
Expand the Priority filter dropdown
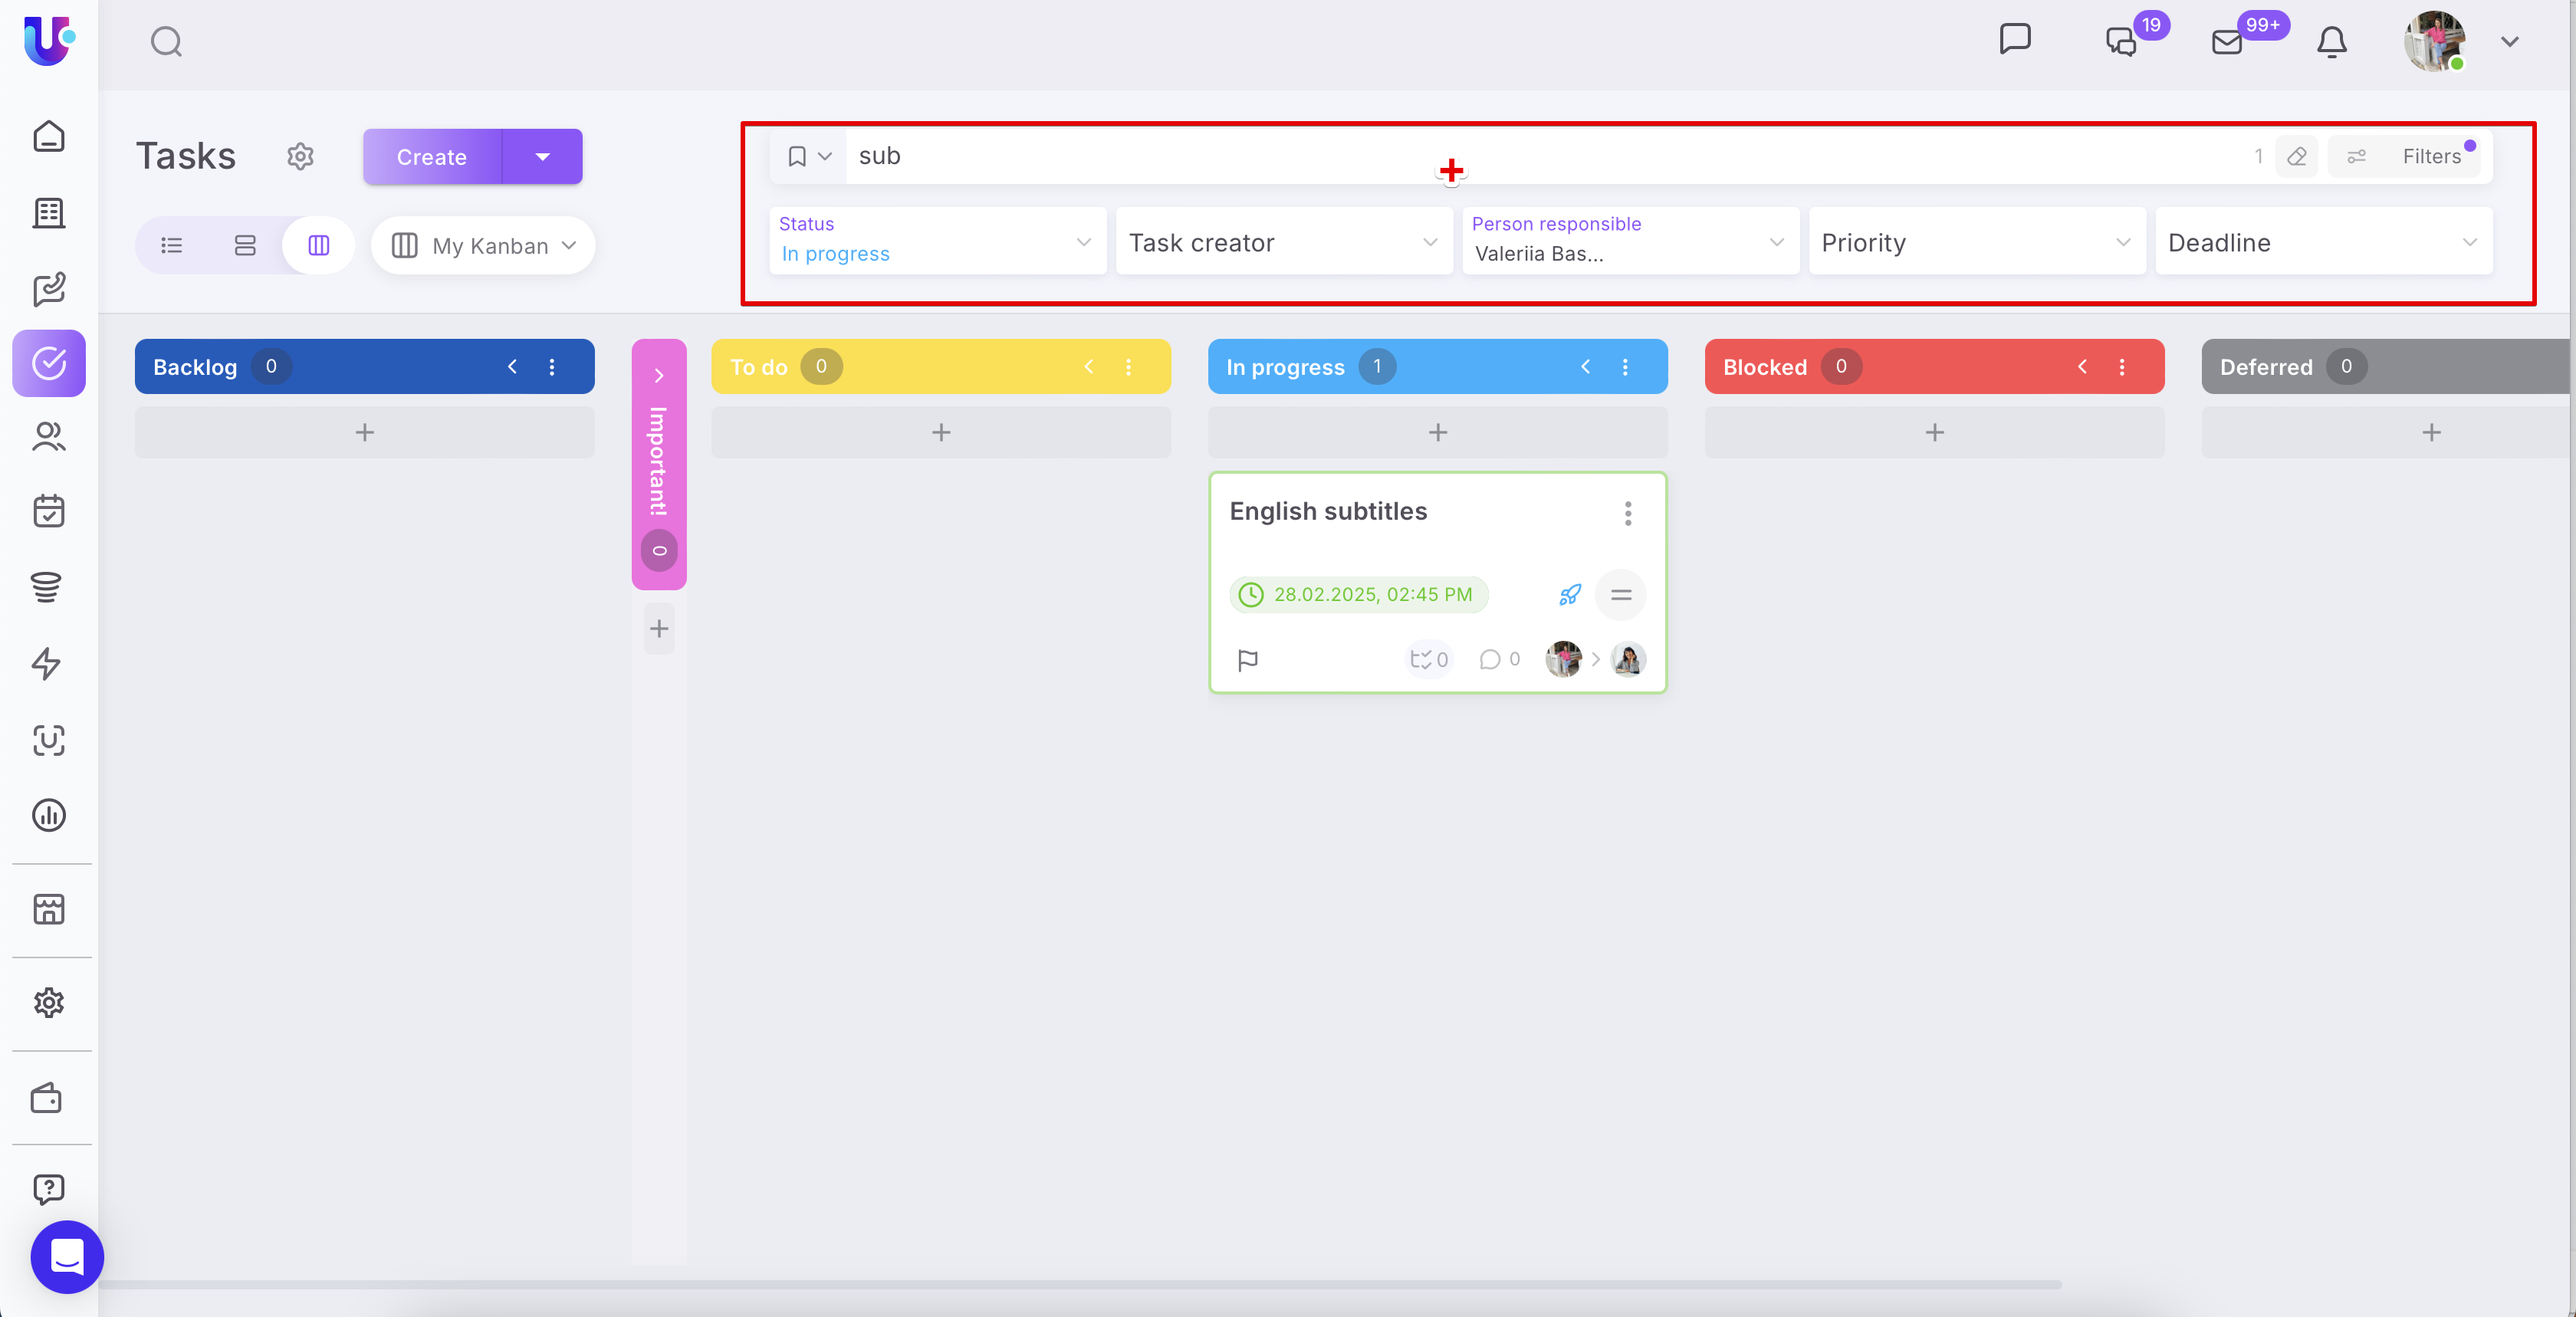tap(1976, 242)
